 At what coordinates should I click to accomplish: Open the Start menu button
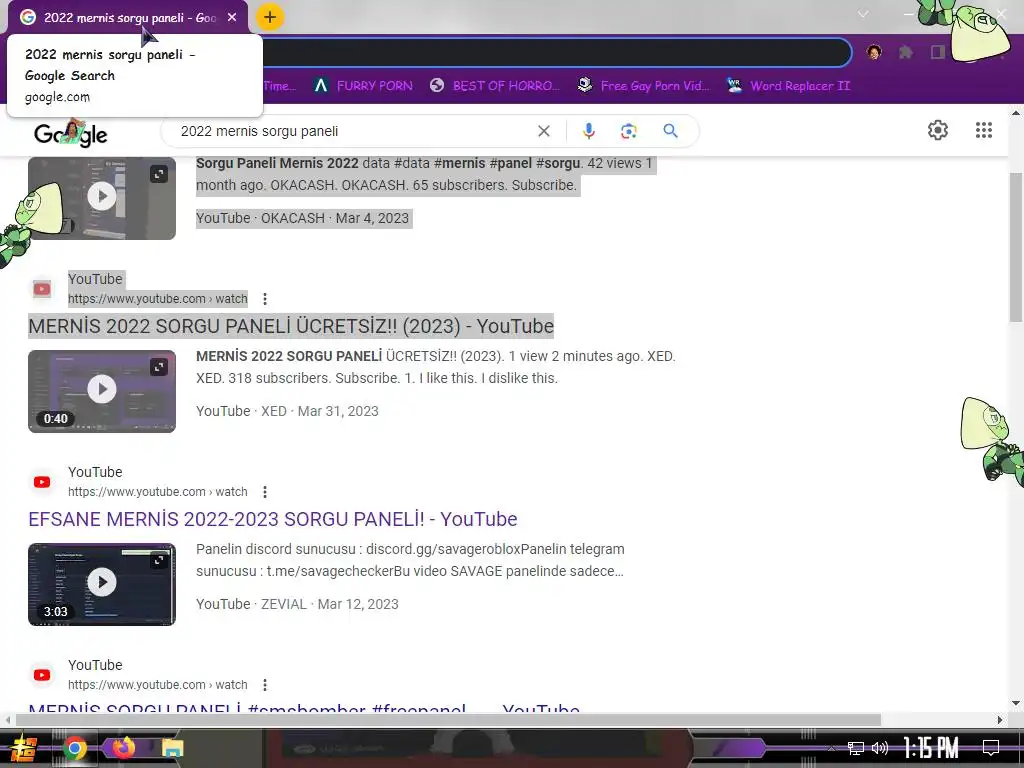pyautogui.click(x=24, y=748)
